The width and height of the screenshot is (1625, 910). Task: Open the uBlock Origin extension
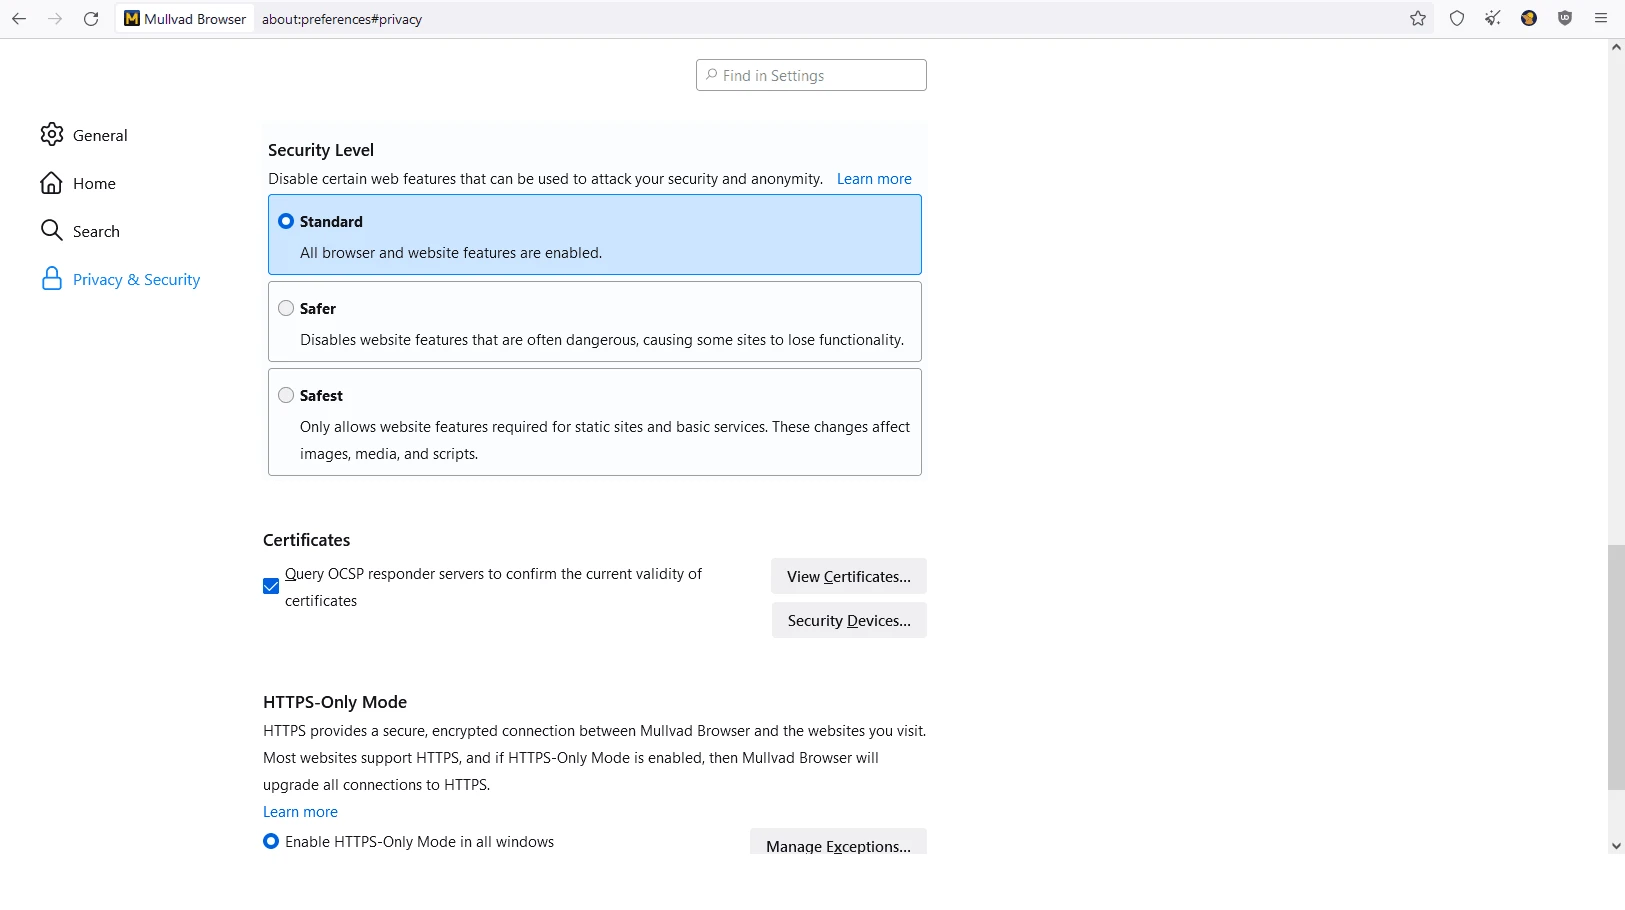[x=1565, y=19]
